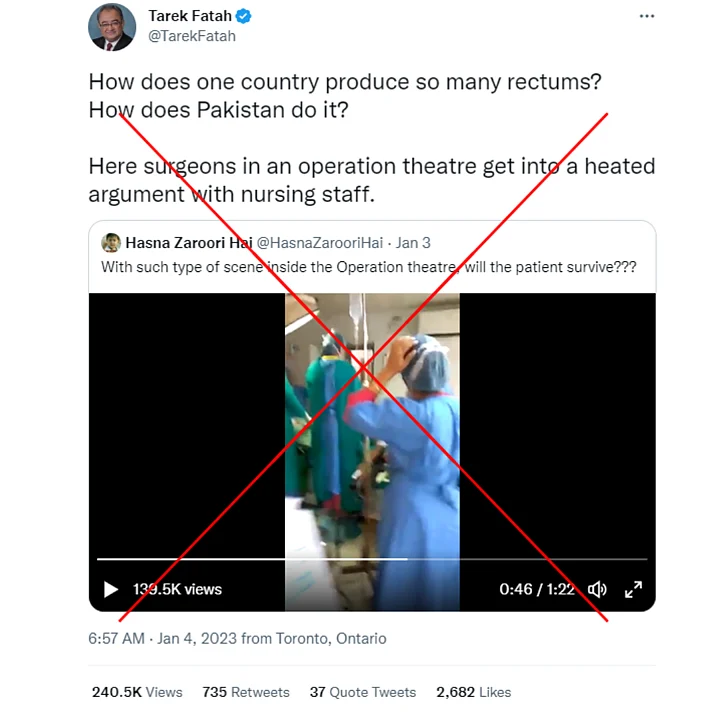Click Tarek Fatah's profile picture
Screen dimensions: 720x720
point(112,26)
